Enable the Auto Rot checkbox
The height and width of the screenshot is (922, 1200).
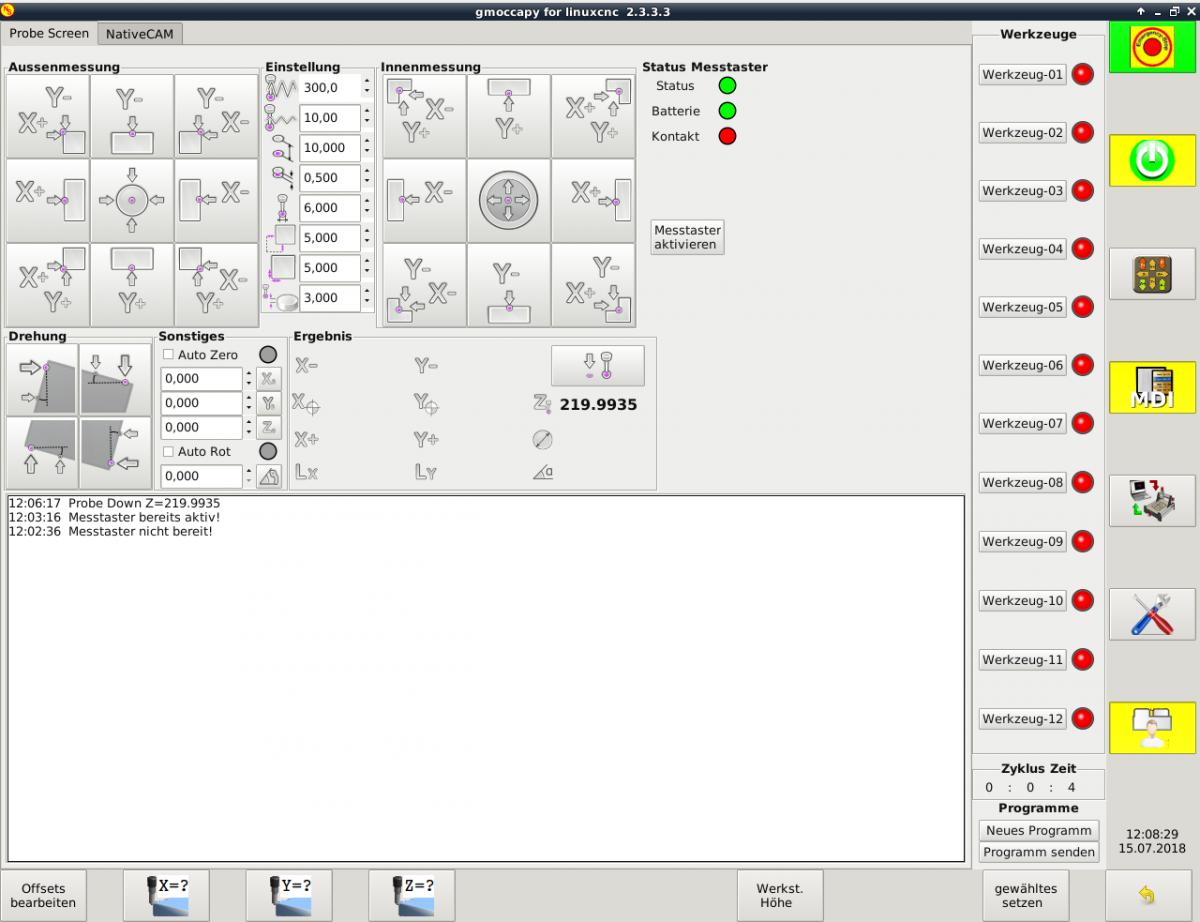point(168,451)
